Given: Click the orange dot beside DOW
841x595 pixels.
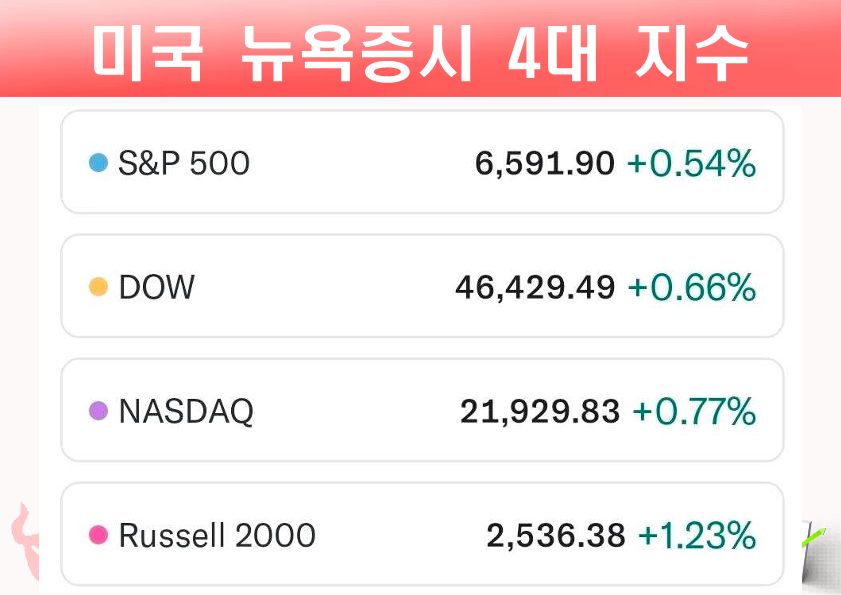Looking at the screenshot, I should (98, 288).
